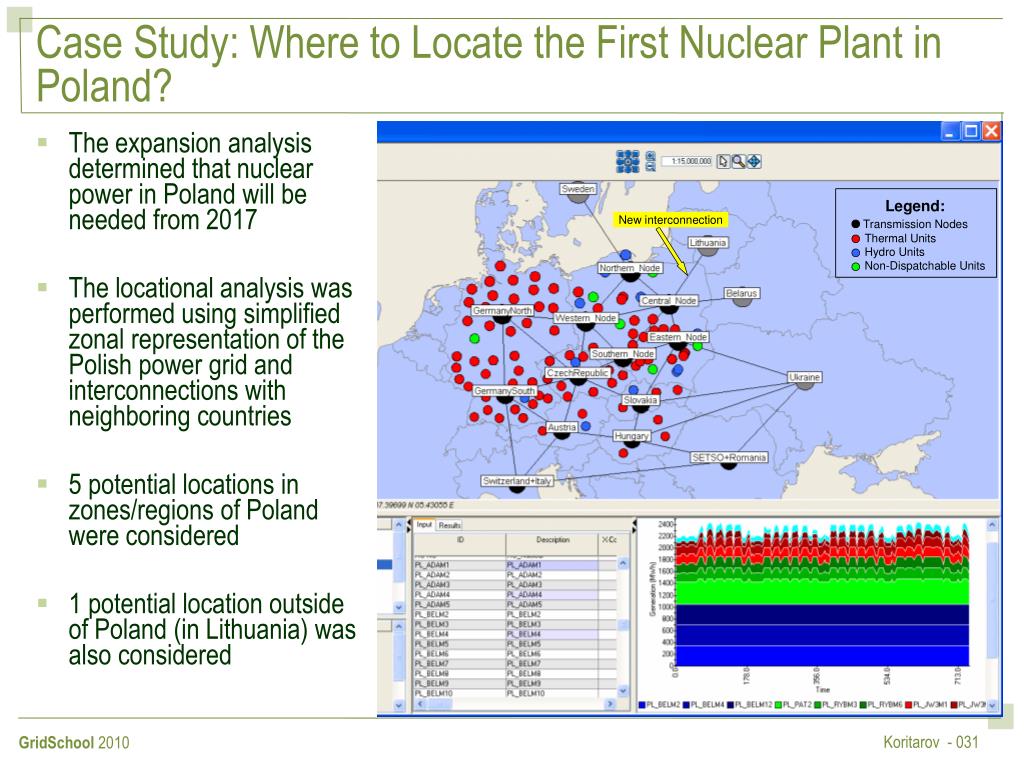Click the Switzerland+Italy node label
This screenshot has width=1024, height=768.
517,481
